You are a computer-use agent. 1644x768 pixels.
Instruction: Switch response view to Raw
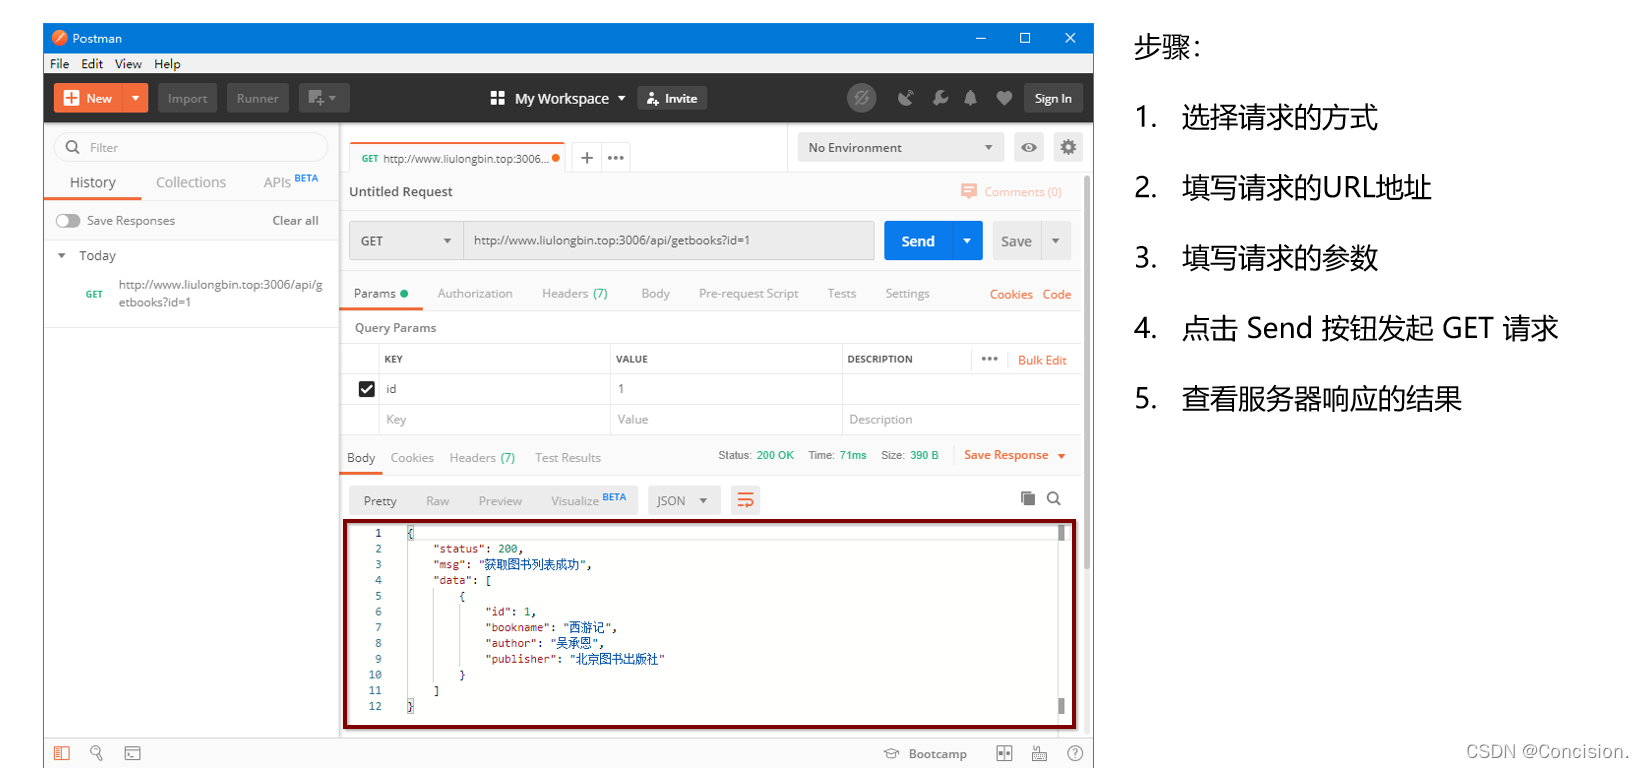[438, 501]
